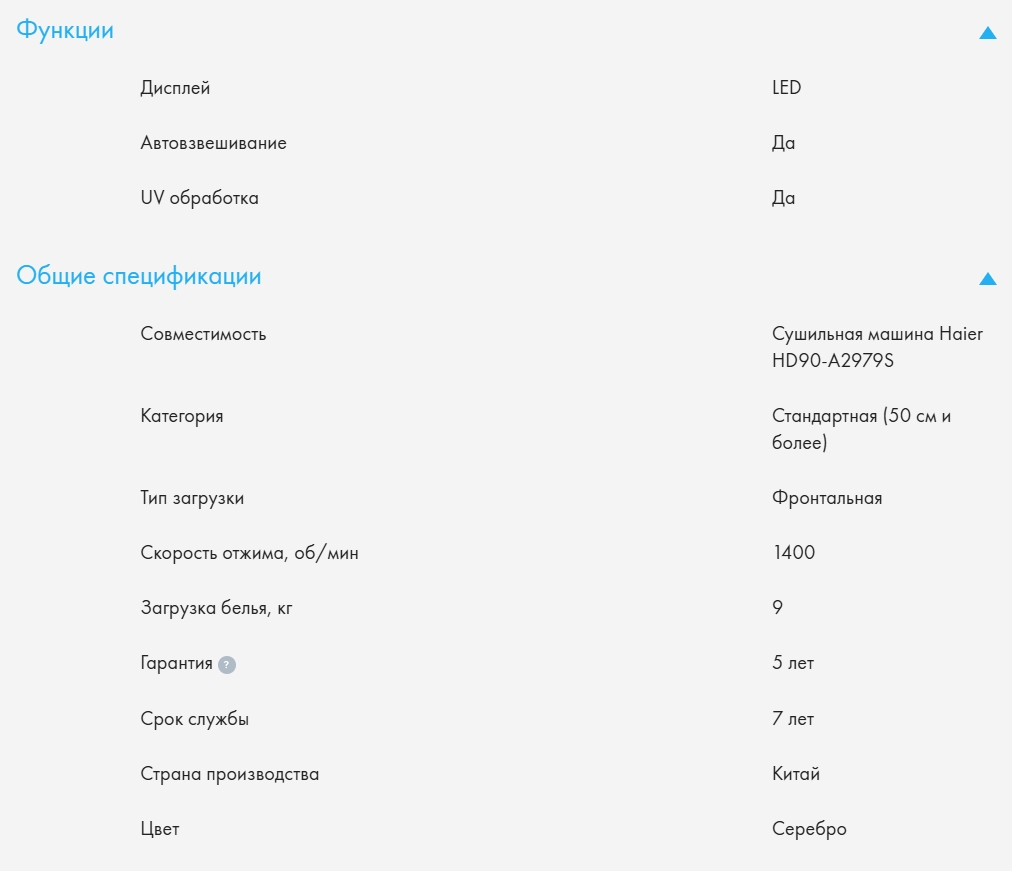Click the Скорость отжима label
The width and height of the screenshot is (1012, 871).
coord(249,553)
